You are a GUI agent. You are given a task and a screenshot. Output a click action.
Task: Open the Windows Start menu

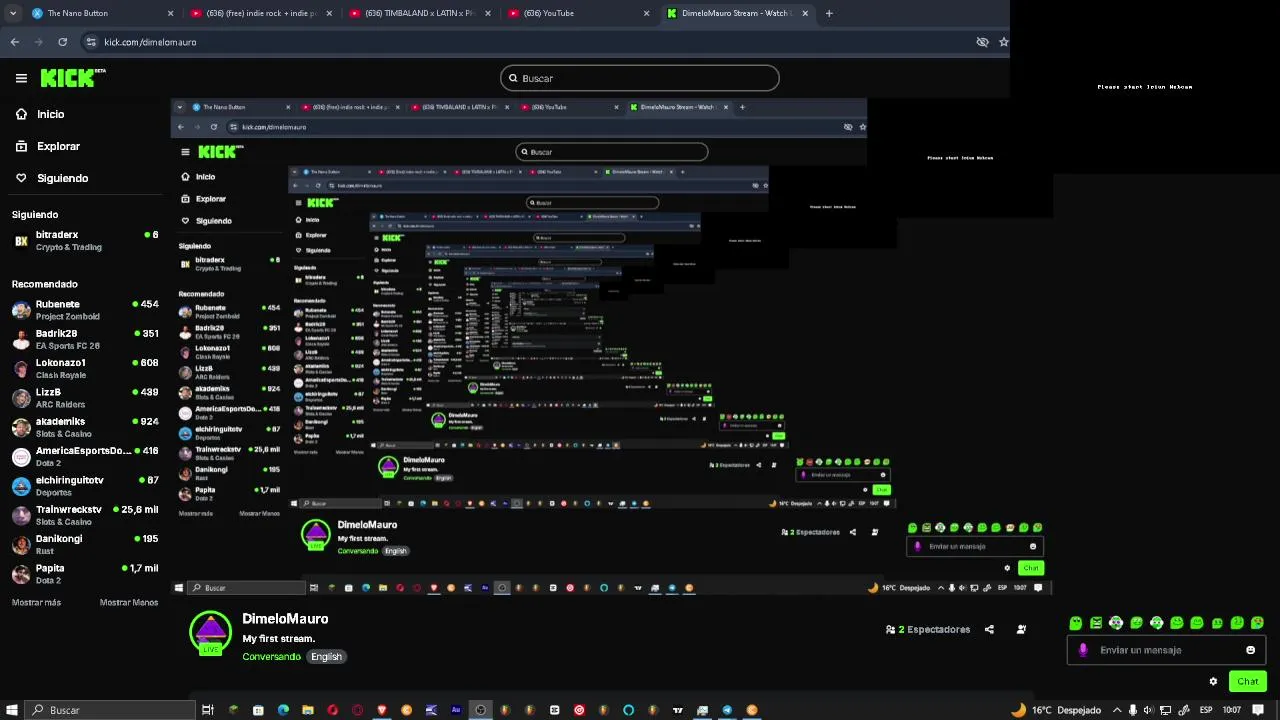[x=12, y=710]
